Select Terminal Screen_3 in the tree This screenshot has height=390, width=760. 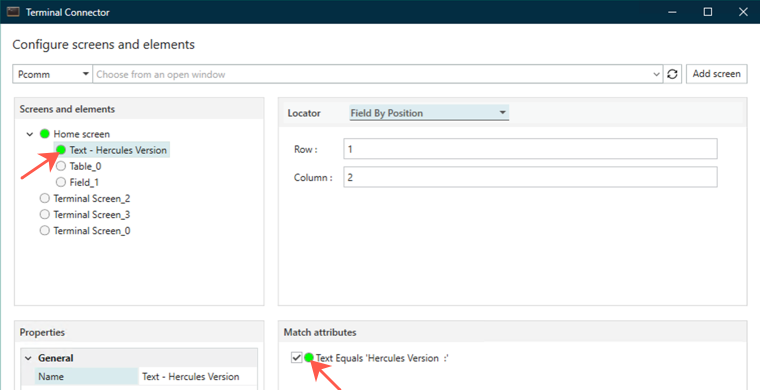[x=92, y=214]
